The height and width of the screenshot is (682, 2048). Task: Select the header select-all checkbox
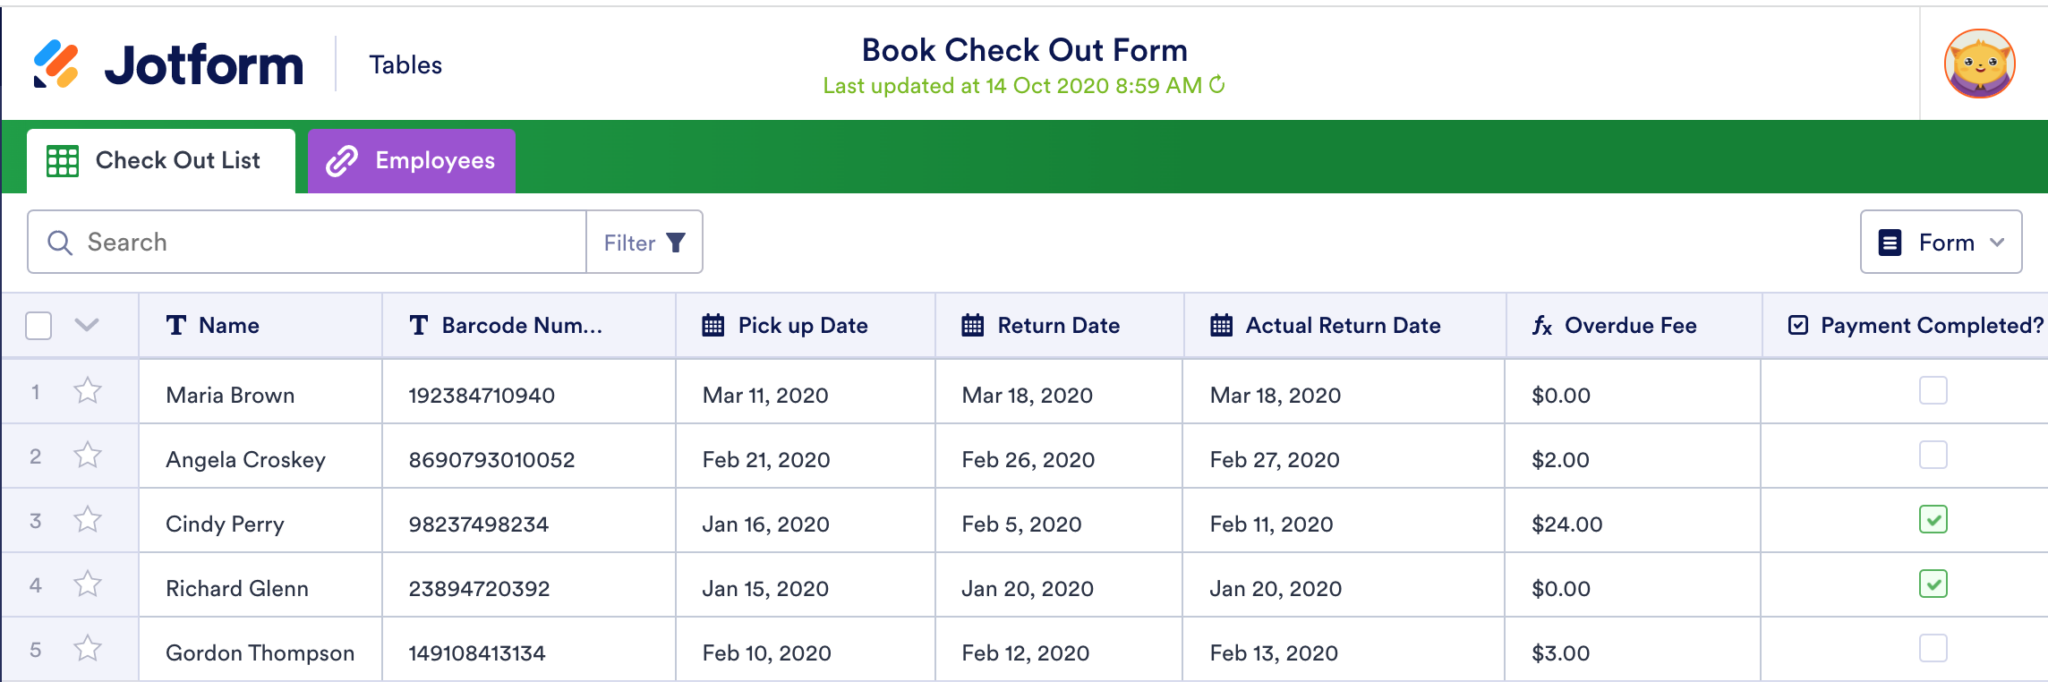[x=37, y=325]
